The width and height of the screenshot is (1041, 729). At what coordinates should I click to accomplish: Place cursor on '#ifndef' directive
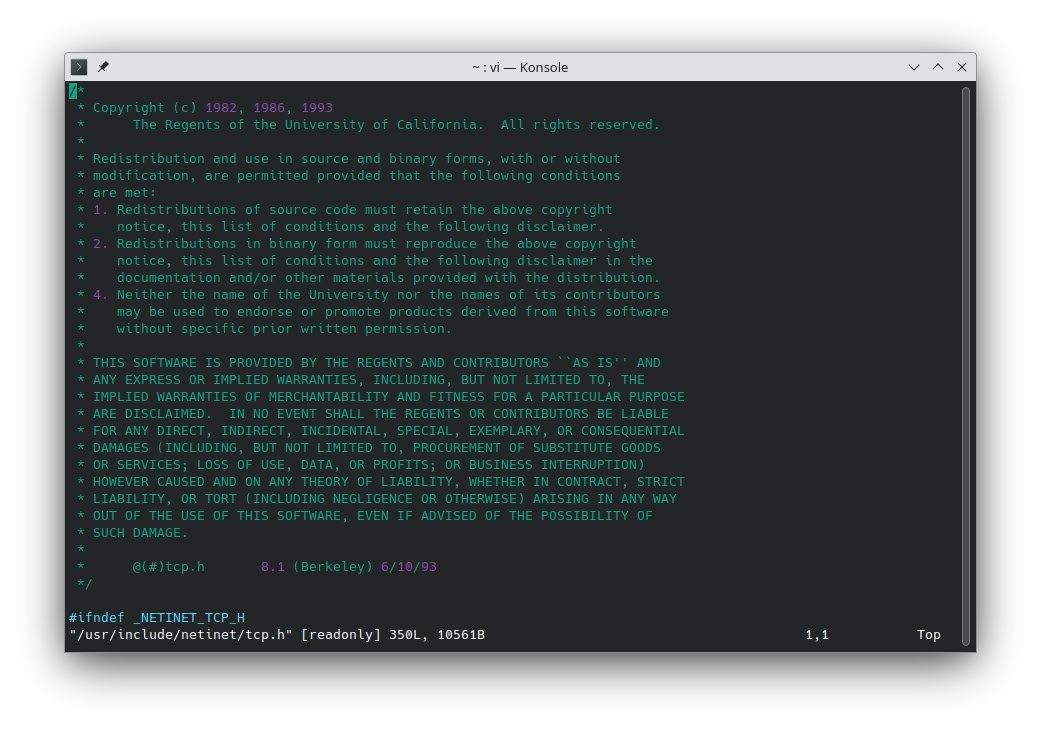[96, 618]
